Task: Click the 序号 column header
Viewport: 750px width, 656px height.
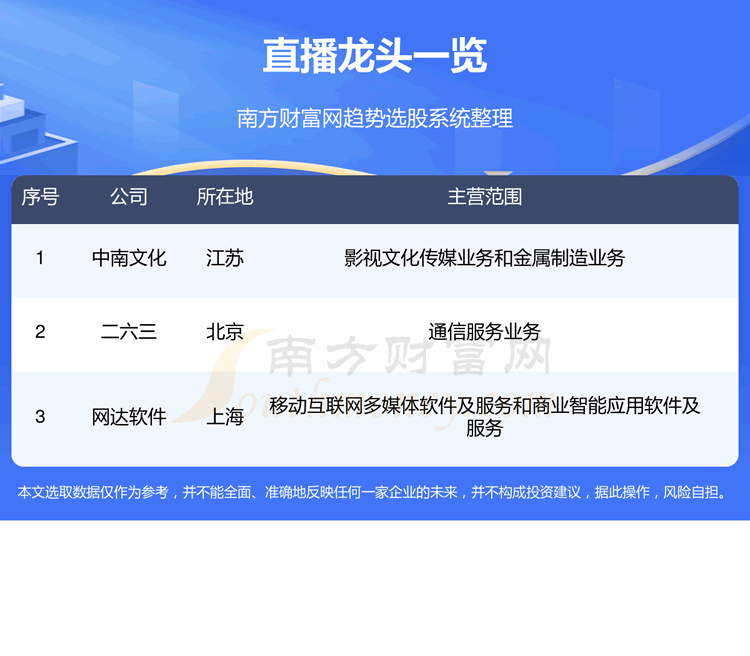Action: click(40, 197)
